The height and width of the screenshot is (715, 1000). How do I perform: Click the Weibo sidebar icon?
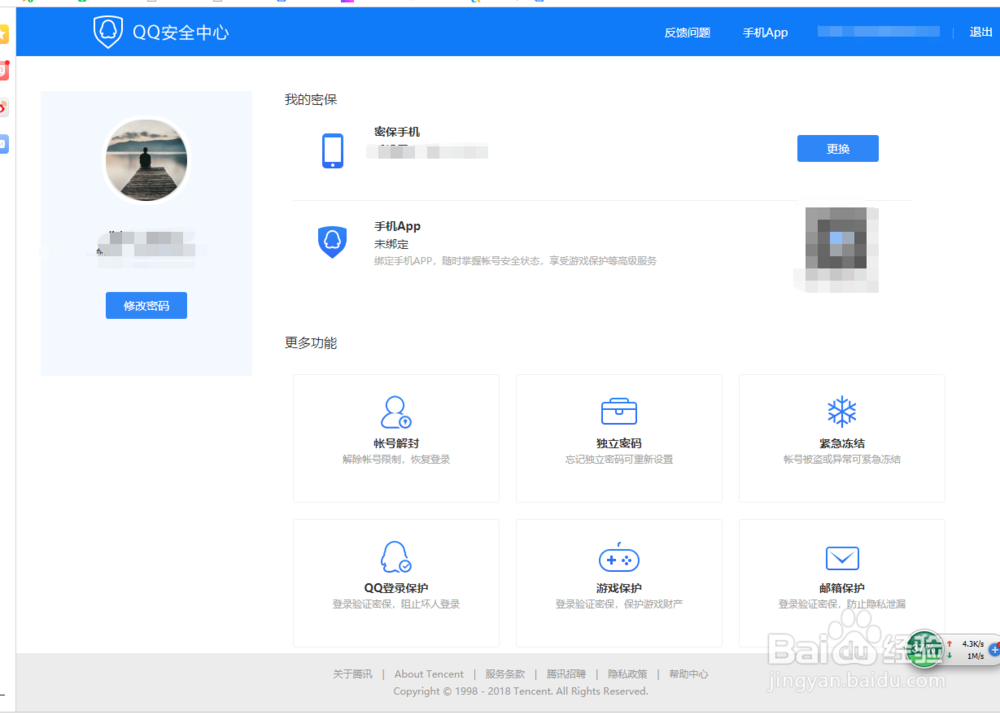3,107
